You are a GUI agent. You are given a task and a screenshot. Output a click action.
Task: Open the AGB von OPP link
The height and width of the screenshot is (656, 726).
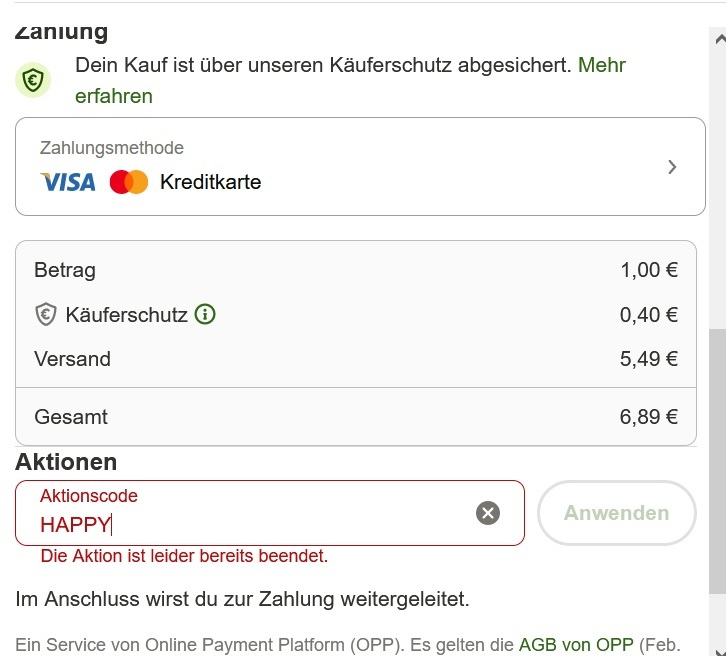pos(576,645)
